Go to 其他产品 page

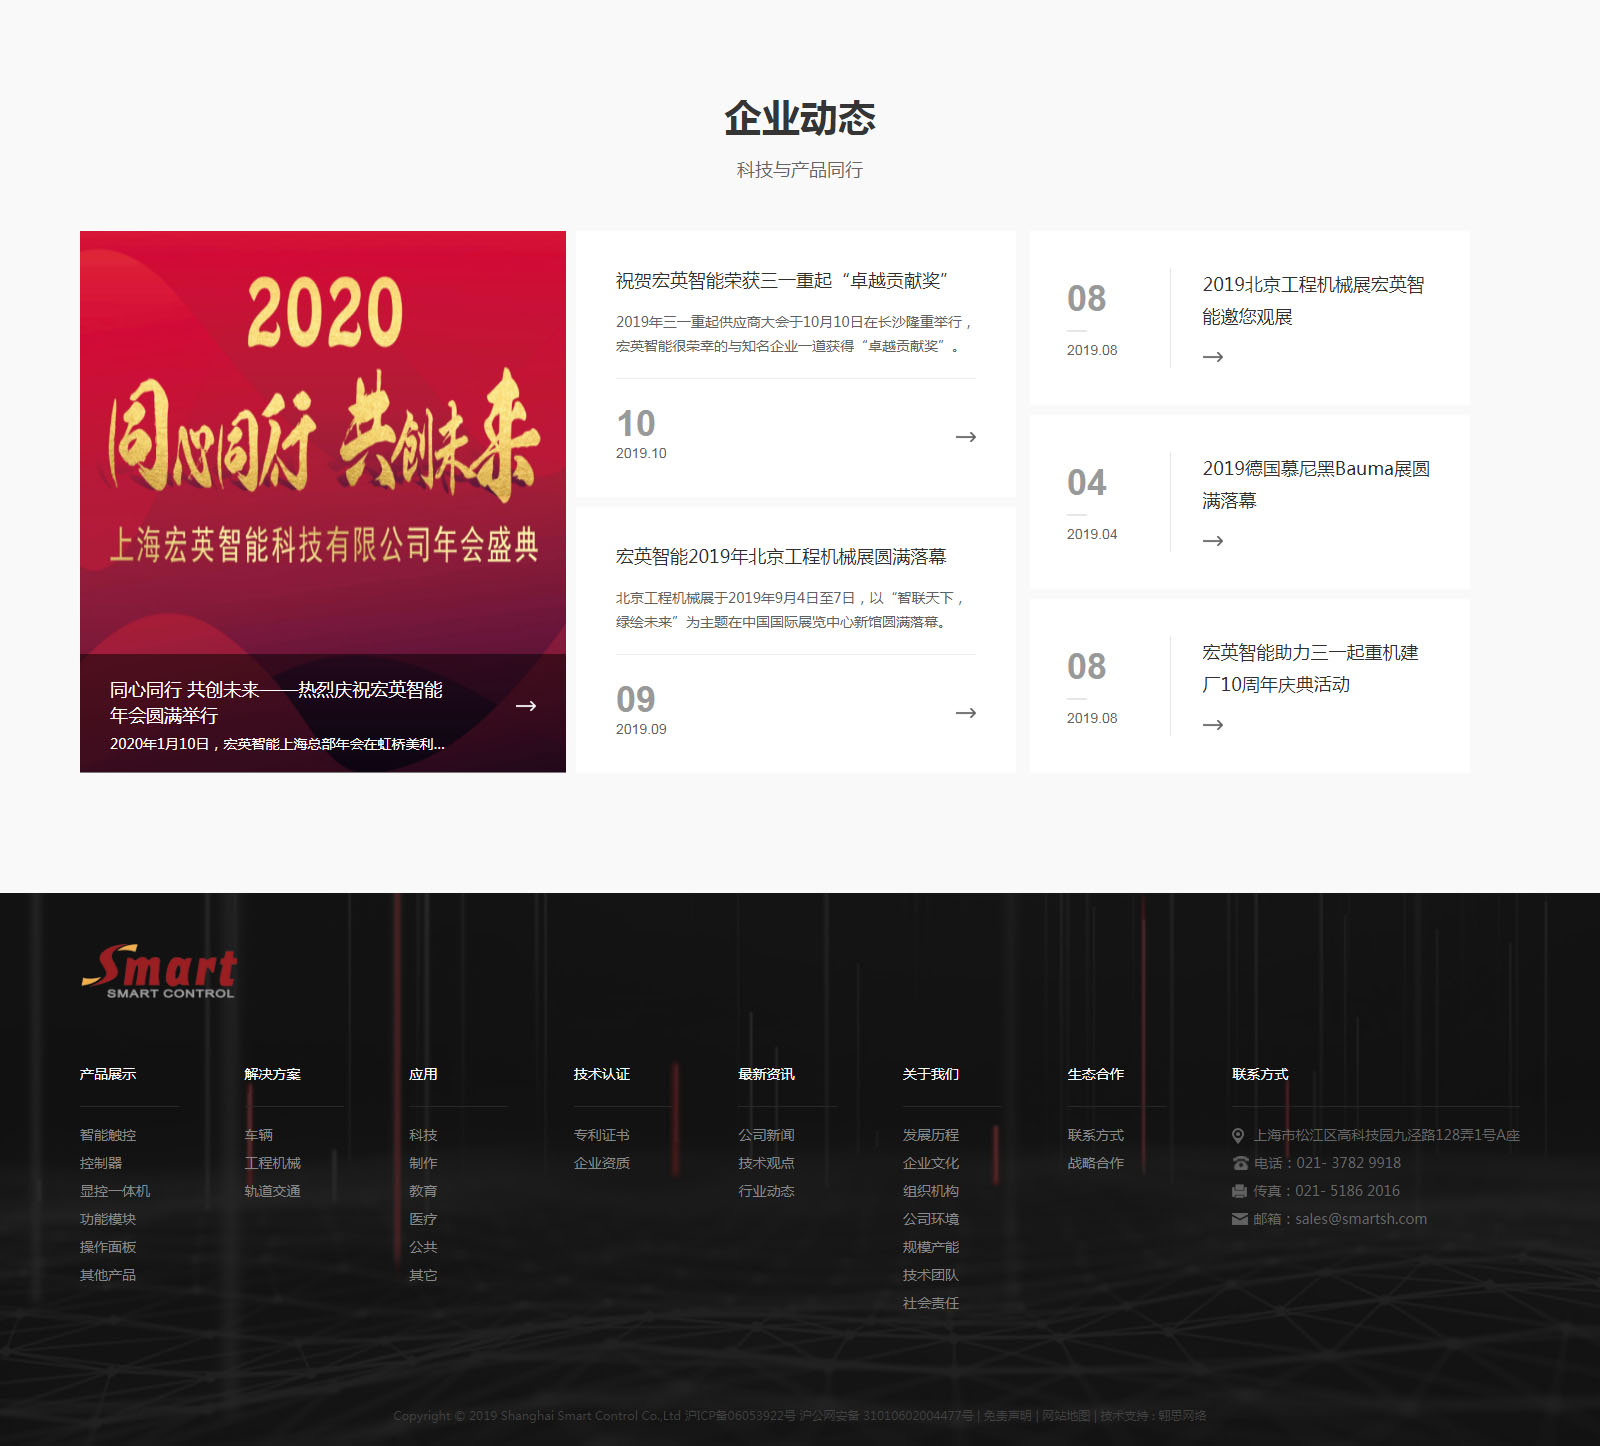[x=108, y=1275]
